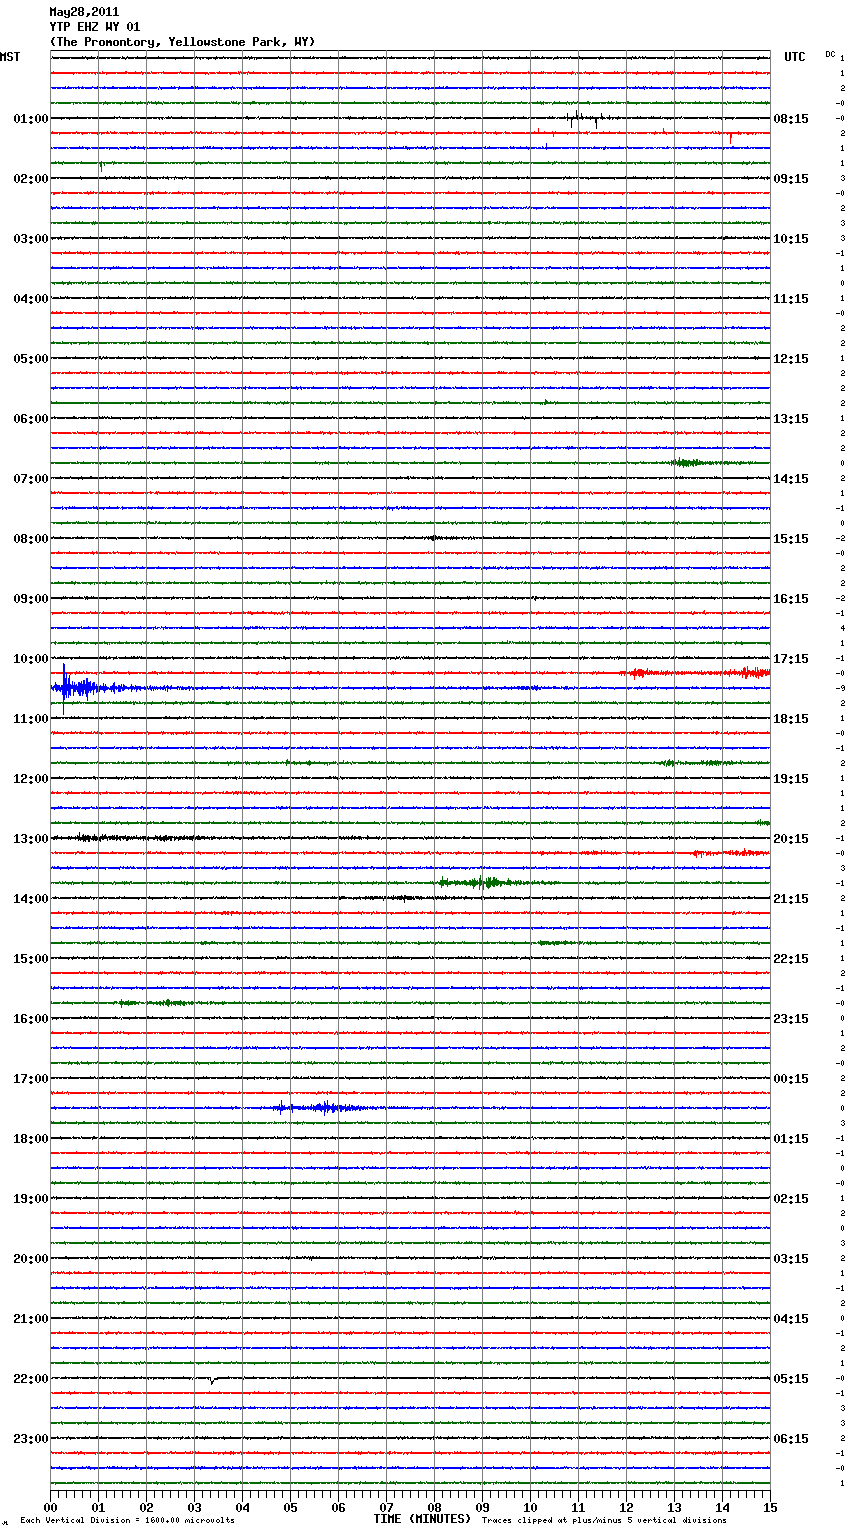850x1534 pixels.
Task: Click the large blue earthquake spike after 10:00
Action: 64,687
